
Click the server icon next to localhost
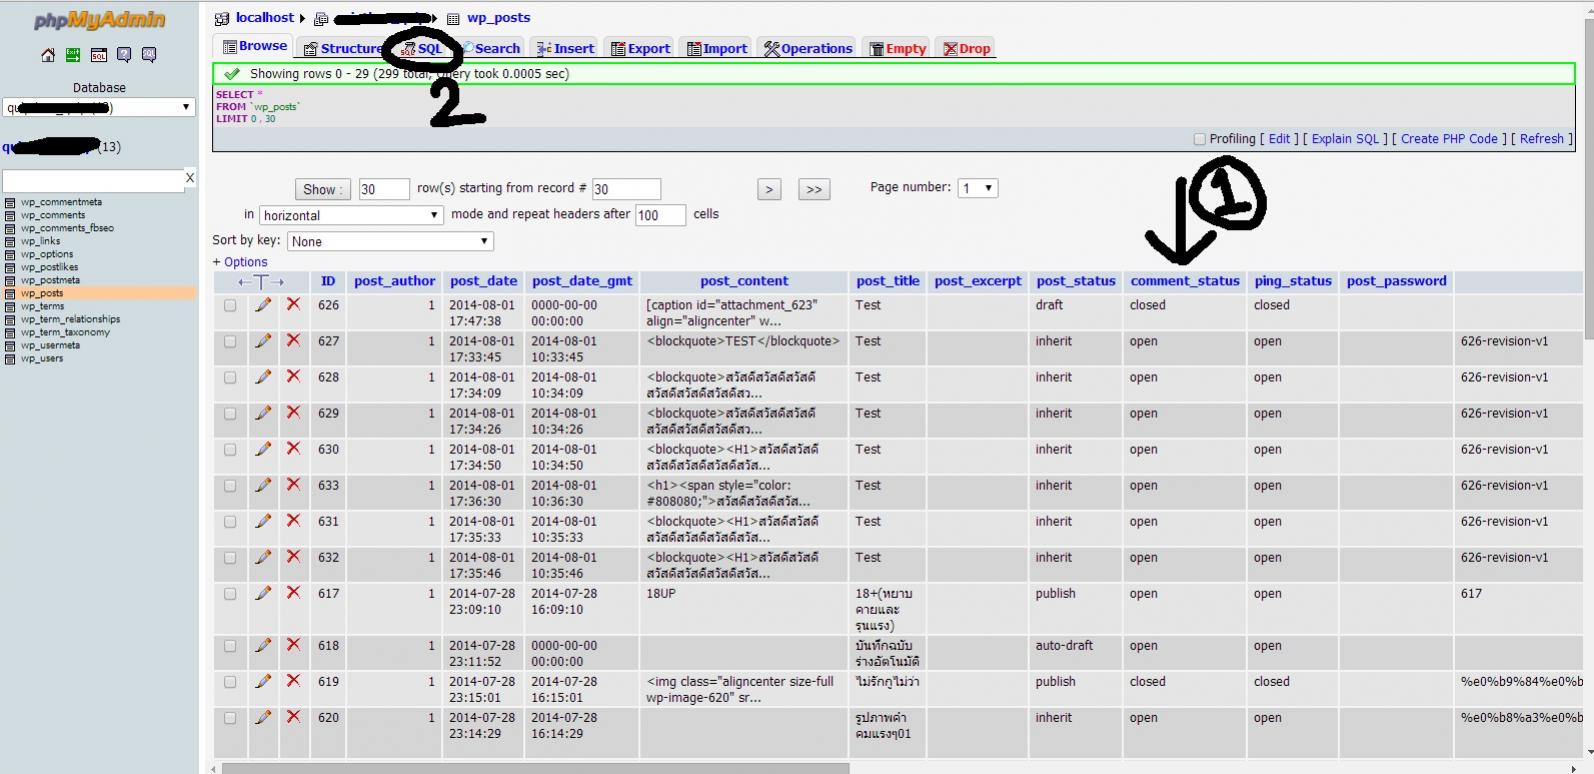(222, 19)
